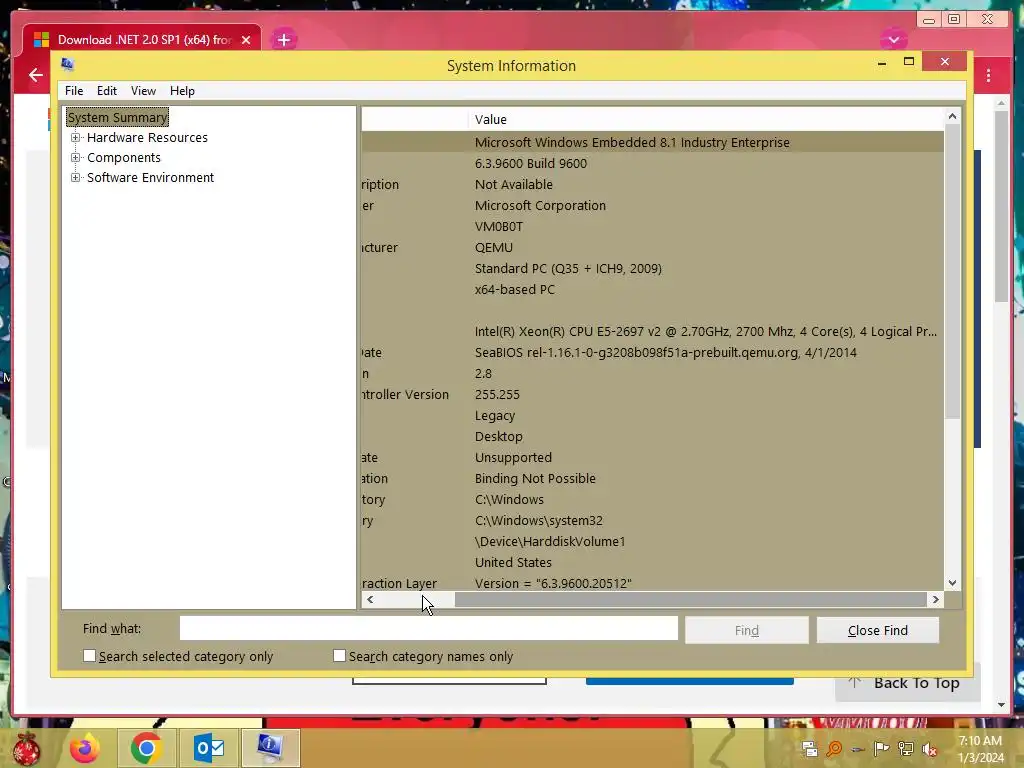This screenshot has width=1024, height=768.
Task: Select the Intel(R) Xeon(R) CPU processor row
Action: click(x=652, y=332)
